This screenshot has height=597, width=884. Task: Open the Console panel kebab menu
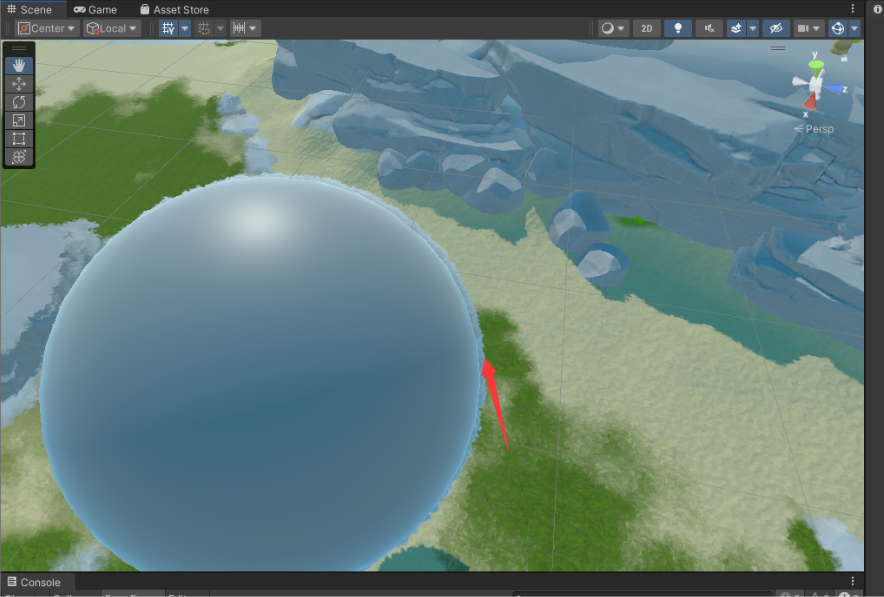pos(852,581)
